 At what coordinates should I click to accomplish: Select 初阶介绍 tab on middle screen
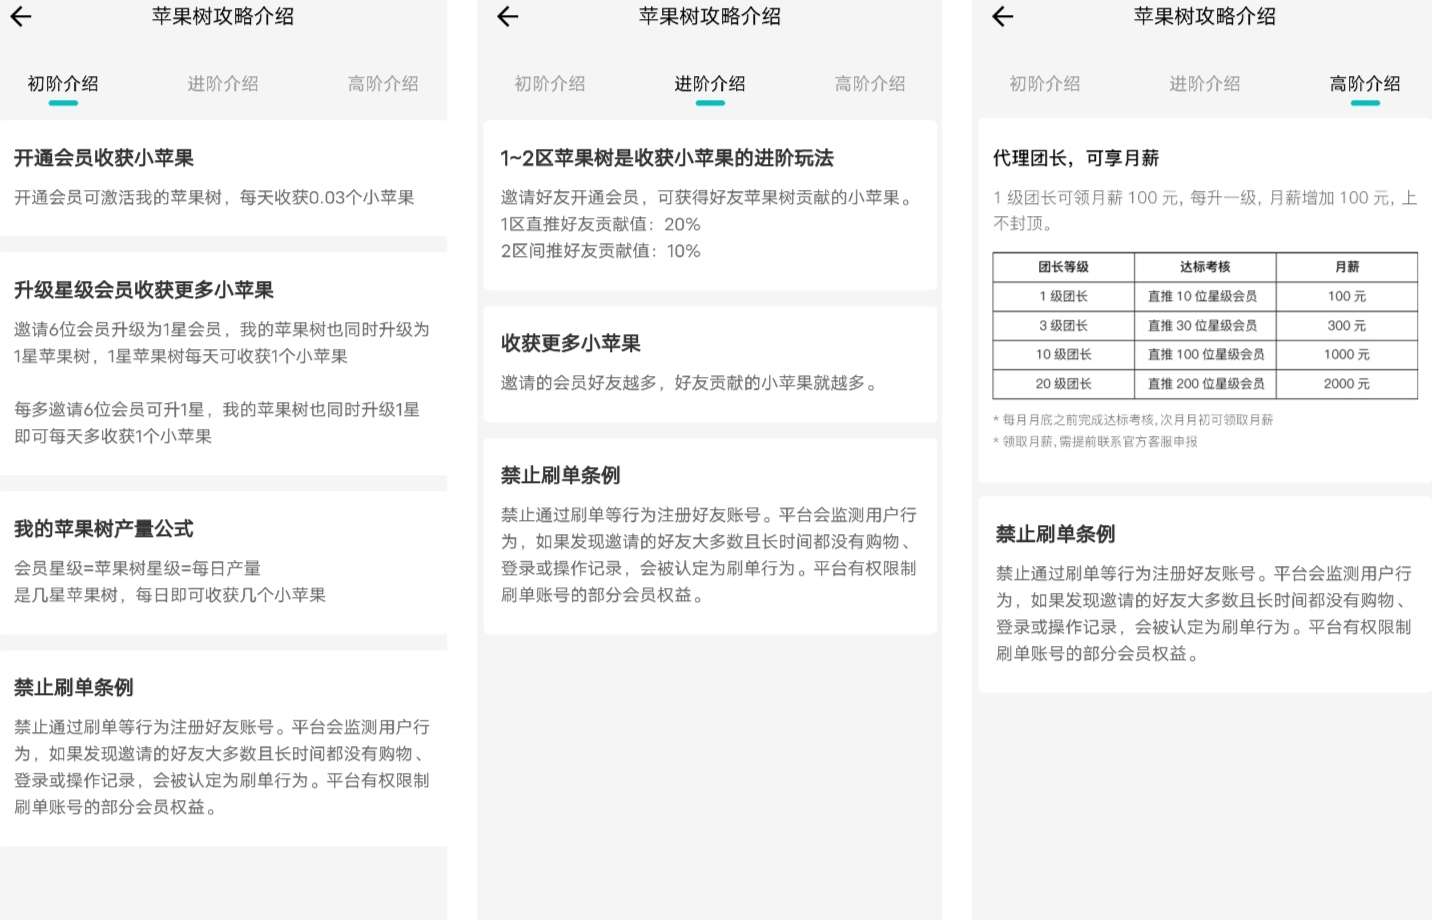tap(549, 84)
